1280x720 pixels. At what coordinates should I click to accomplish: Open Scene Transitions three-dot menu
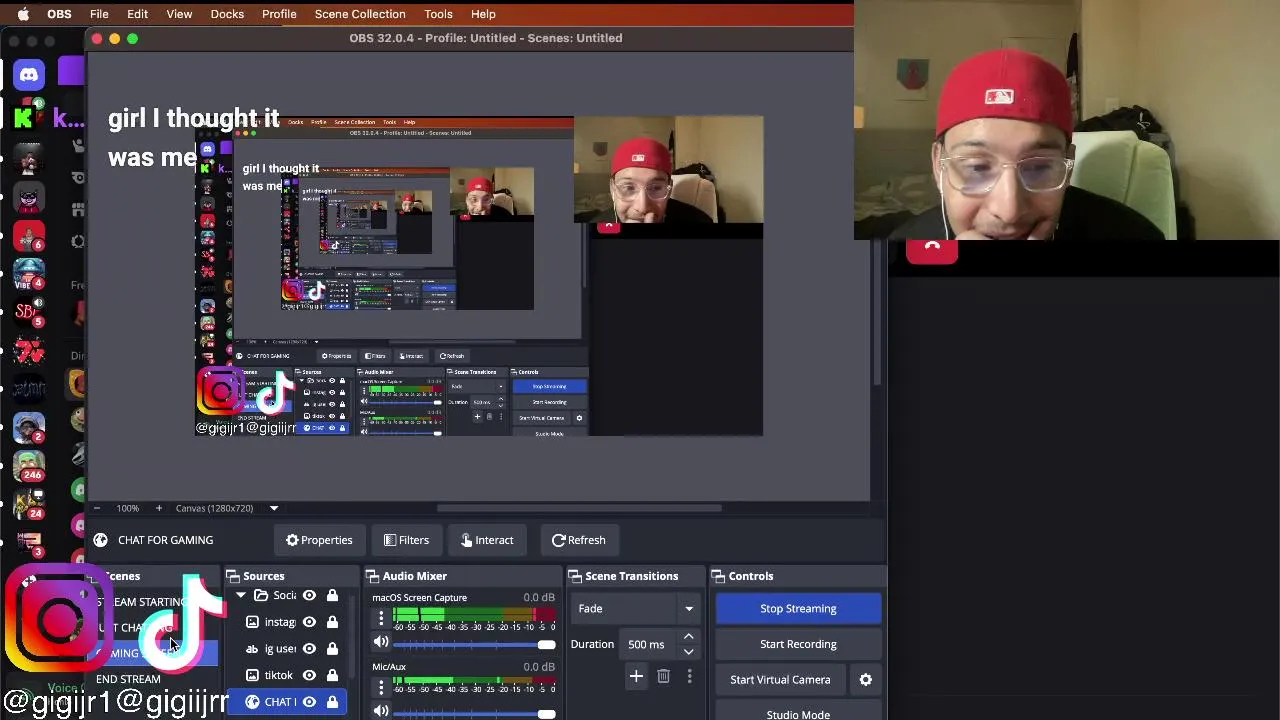click(x=689, y=677)
